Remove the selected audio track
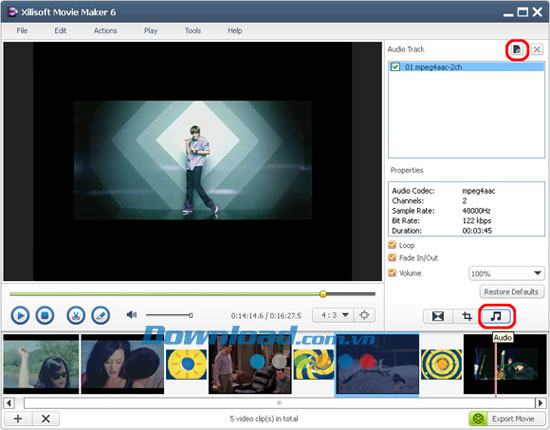Screen dimensions: 550x430 point(537,49)
